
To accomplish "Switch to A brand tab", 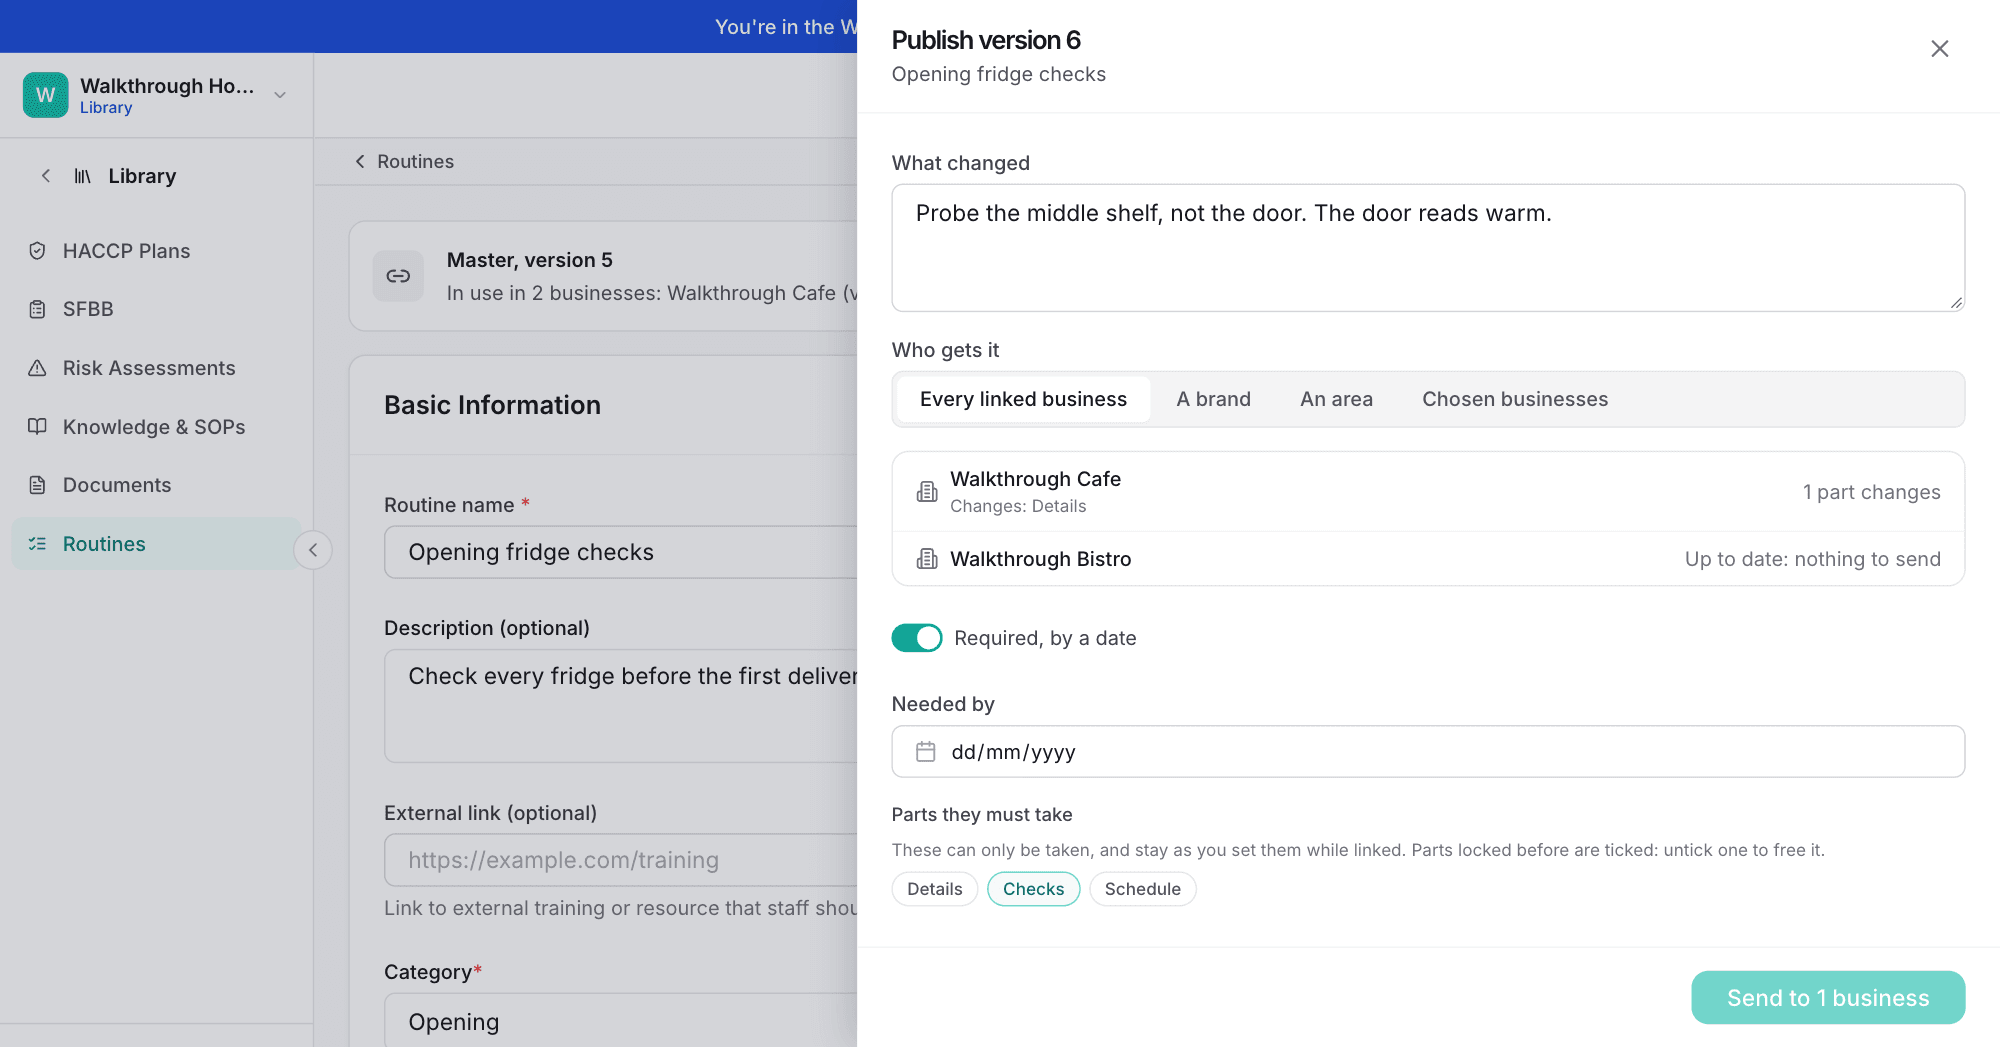I will pos(1213,399).
